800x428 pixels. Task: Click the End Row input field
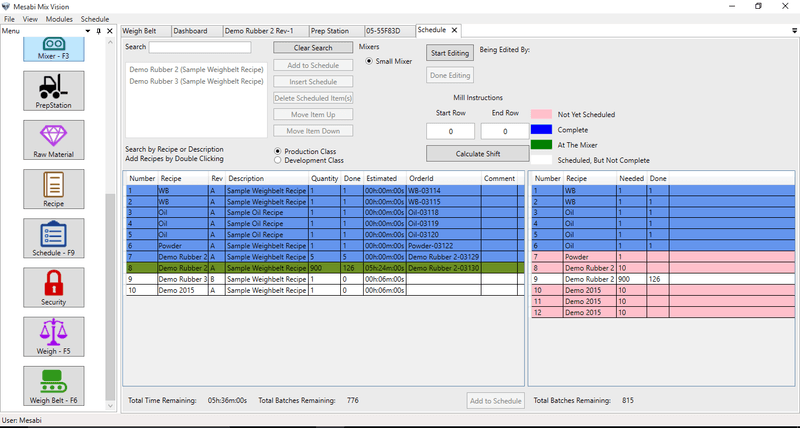(x=505, y=131)
